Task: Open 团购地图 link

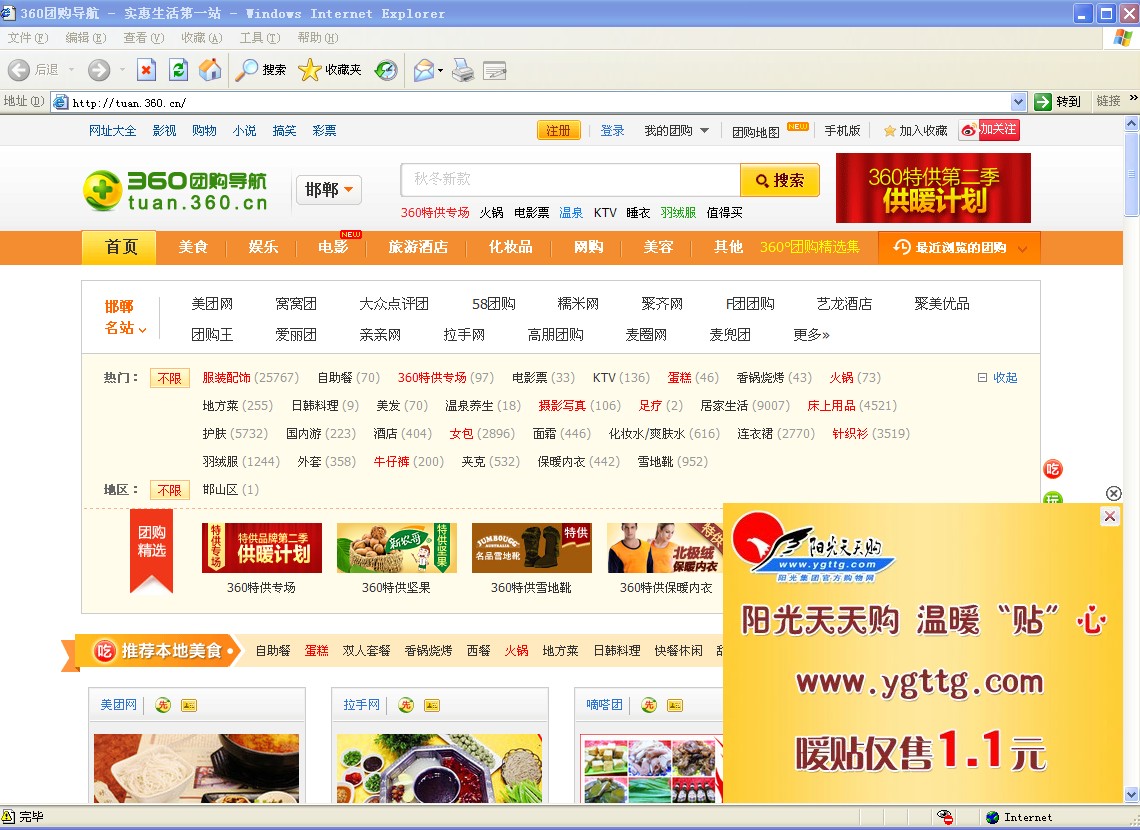Action: (x=755, y=132)
